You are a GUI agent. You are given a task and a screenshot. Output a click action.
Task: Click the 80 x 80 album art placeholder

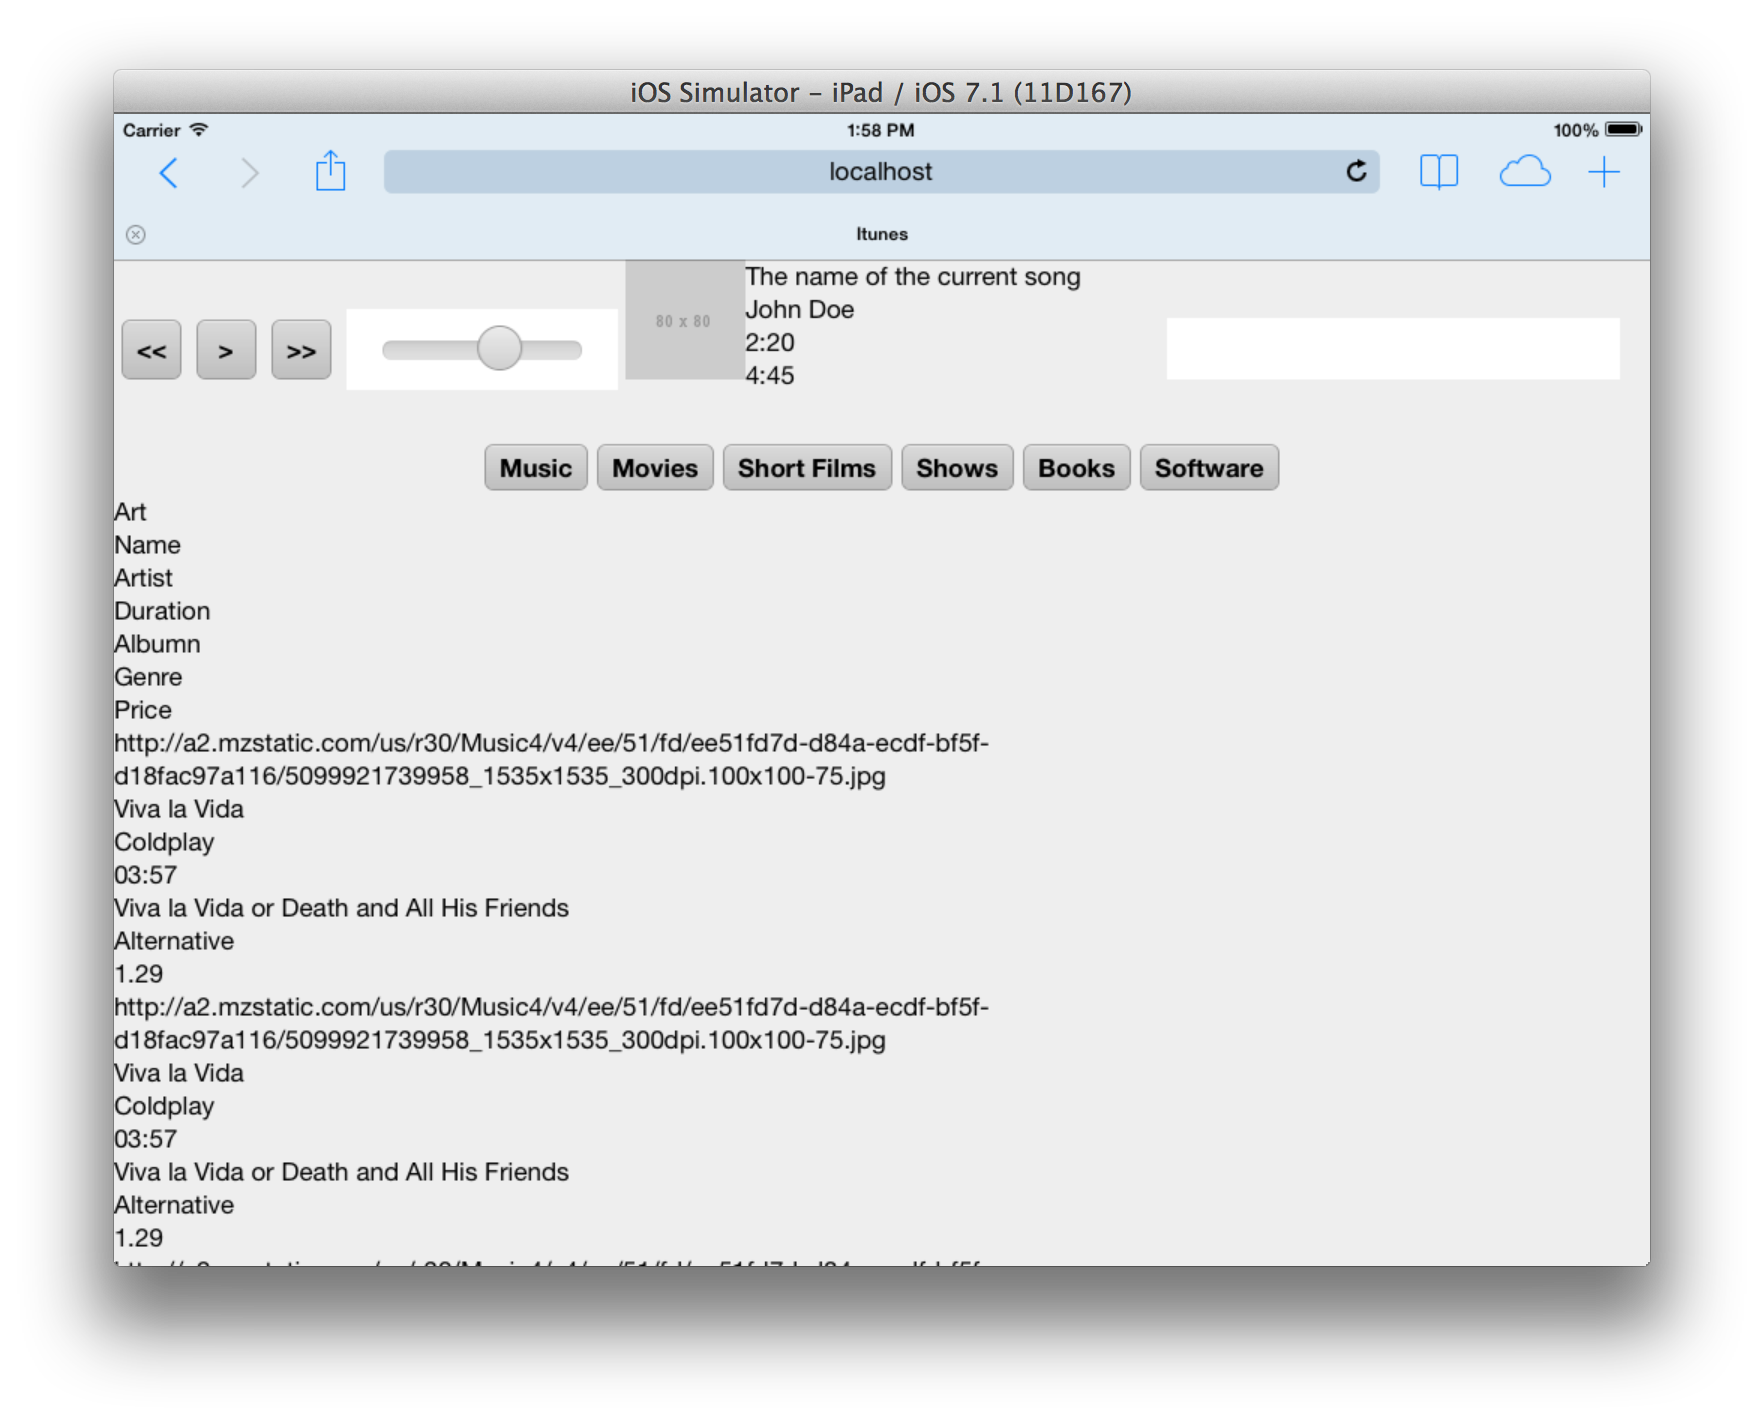click(x=685, y=320)
